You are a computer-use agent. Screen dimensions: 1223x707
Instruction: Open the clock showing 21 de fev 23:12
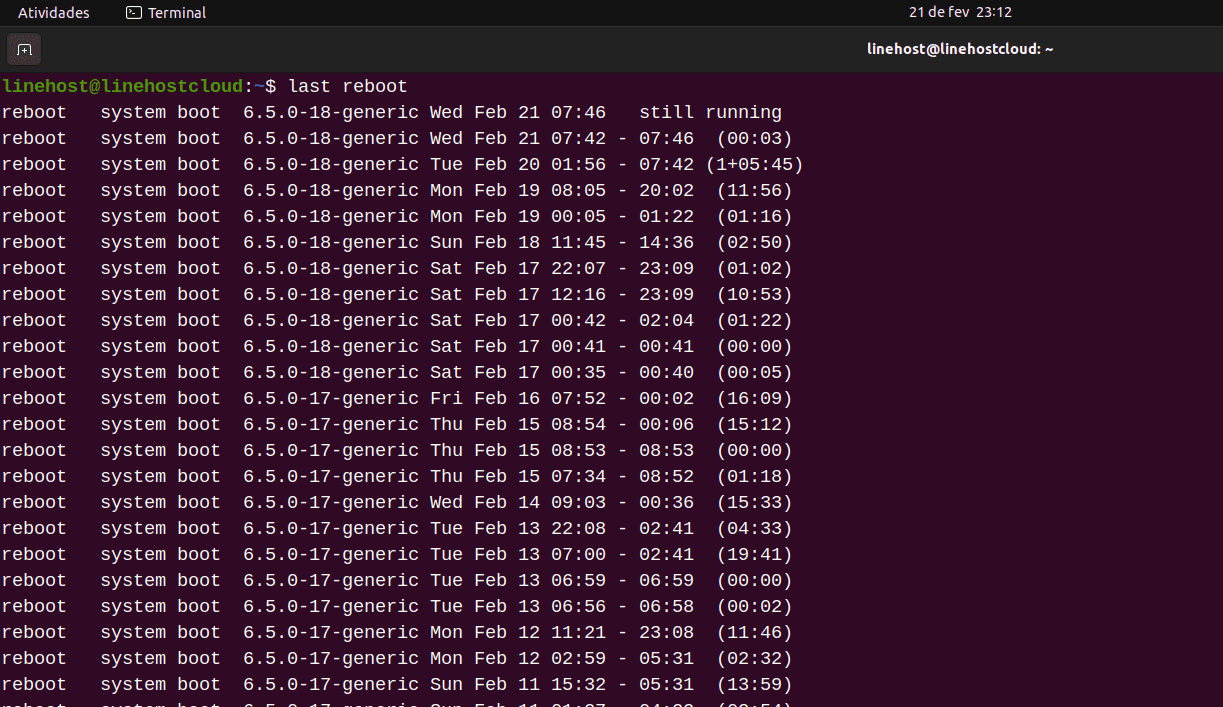pyautogui.click(x=946, y=13)
